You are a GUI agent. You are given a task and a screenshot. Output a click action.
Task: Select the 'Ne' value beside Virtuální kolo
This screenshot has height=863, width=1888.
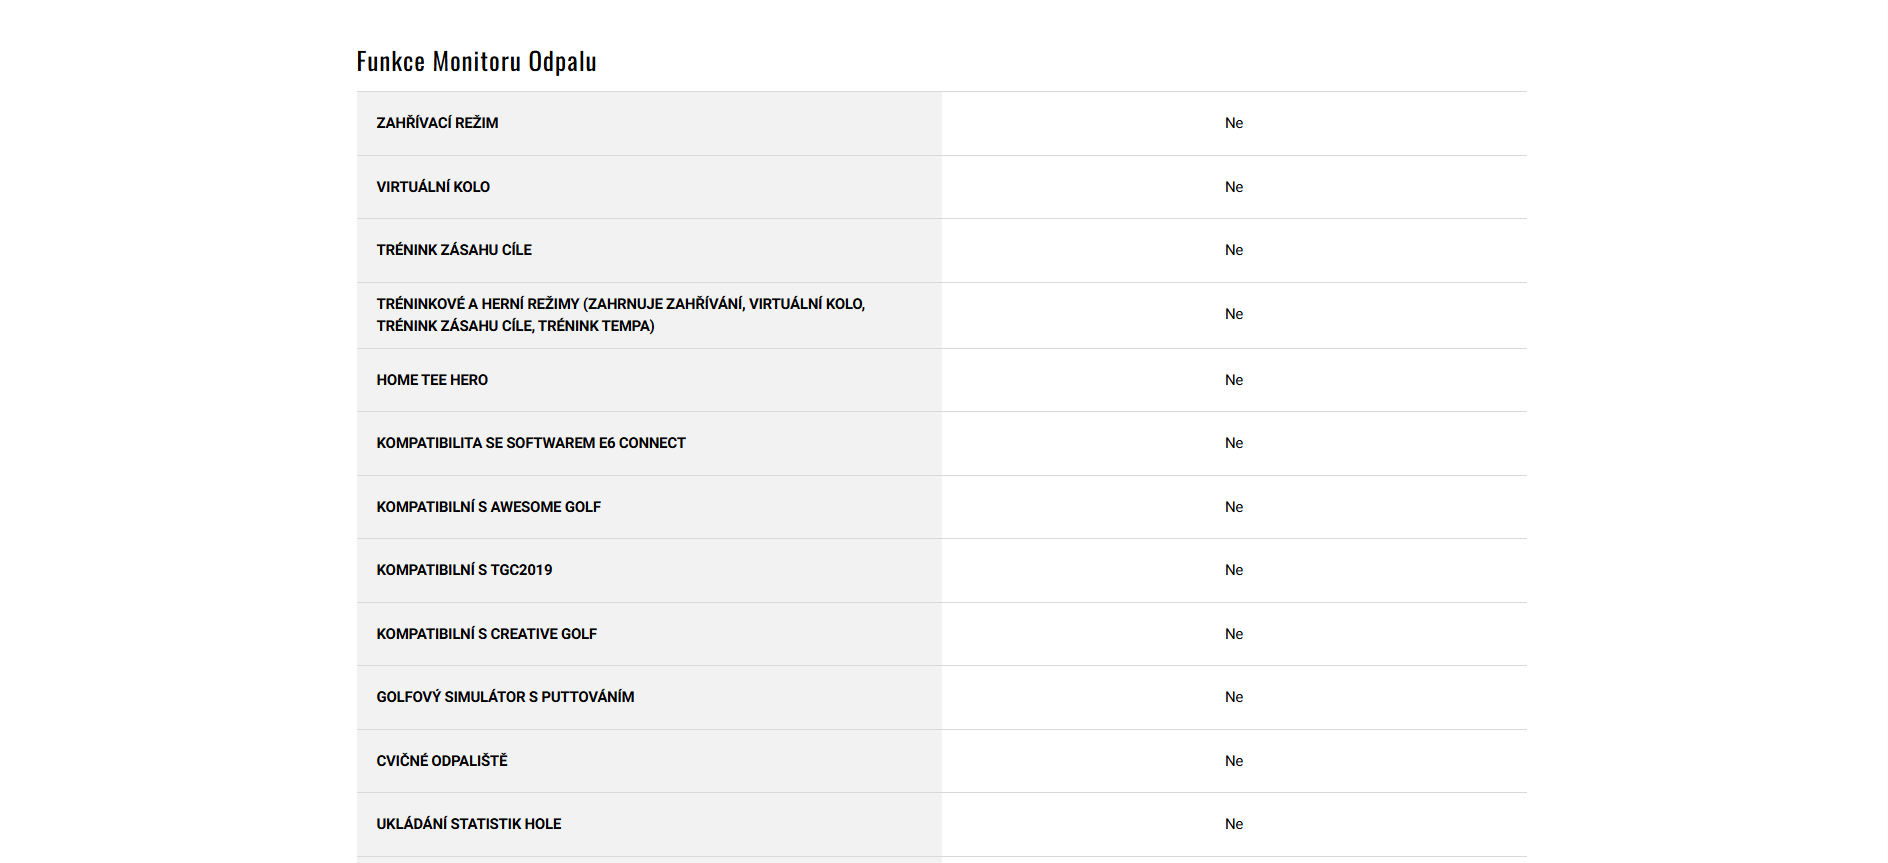[x=1234, y=187]
